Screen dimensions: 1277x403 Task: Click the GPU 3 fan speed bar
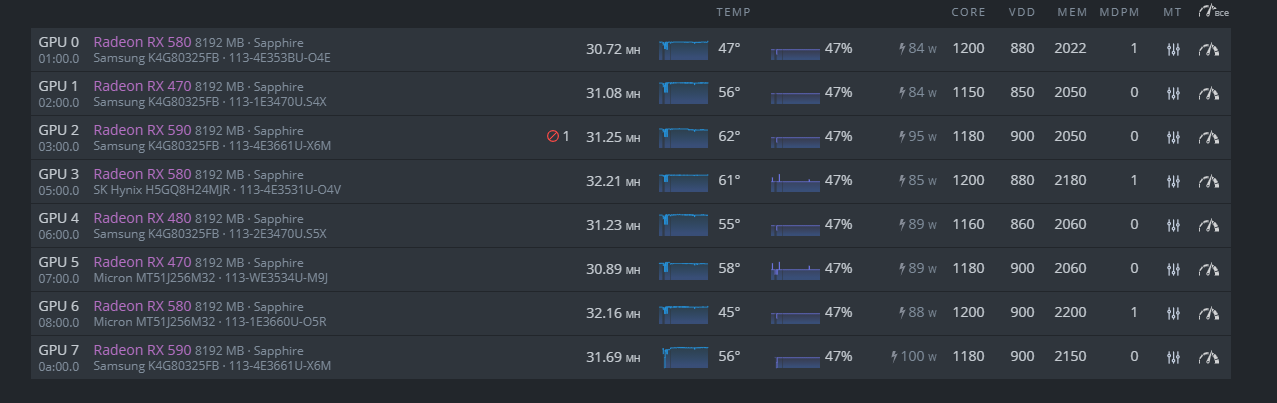pyautogui.click(x=795, y=181)
